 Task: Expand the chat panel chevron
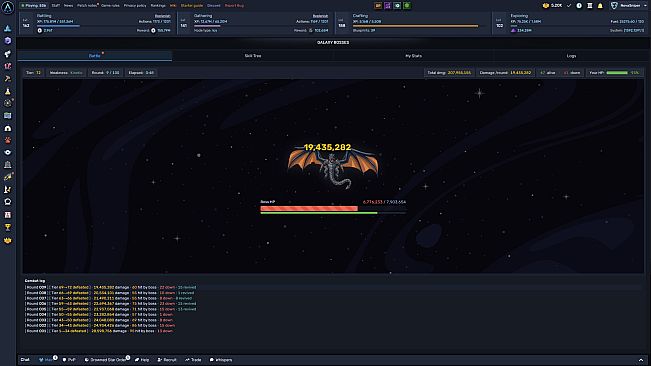point(641,360)
